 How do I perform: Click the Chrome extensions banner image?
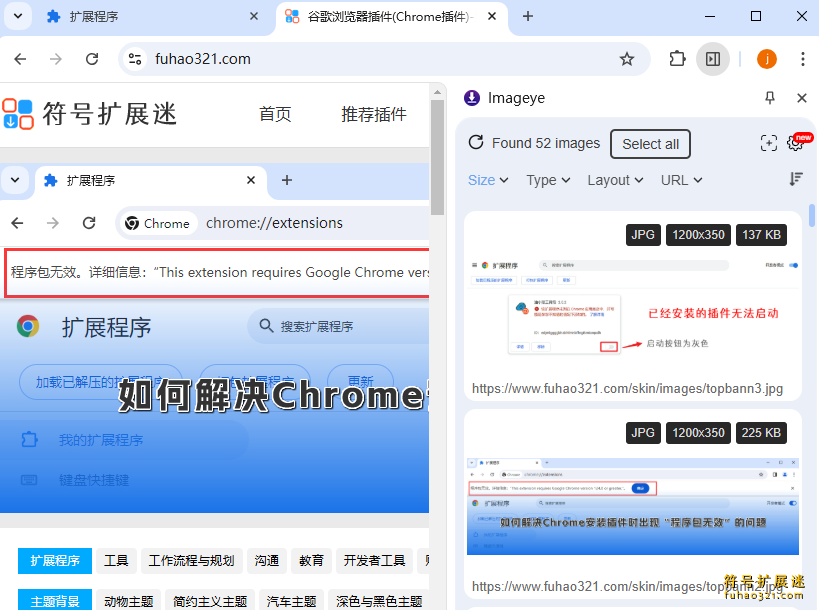(x=215, y=337)
